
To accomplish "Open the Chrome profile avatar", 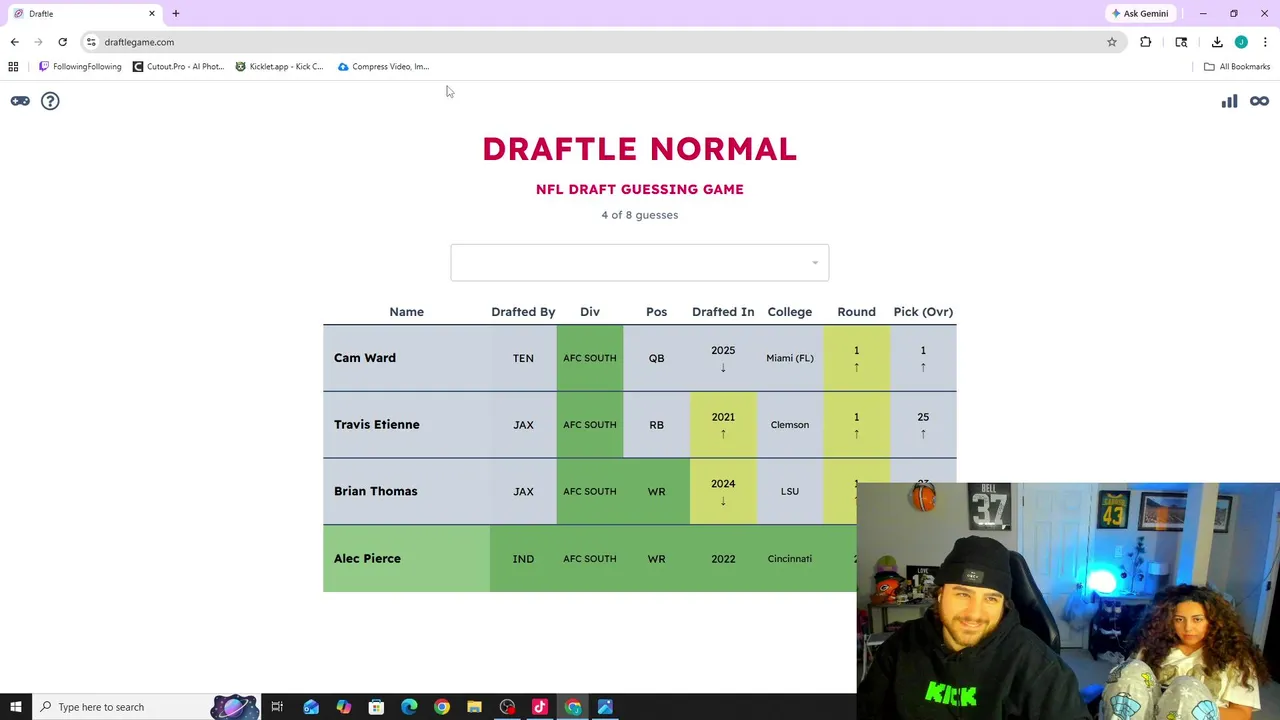I will (x=1241, y=42).
